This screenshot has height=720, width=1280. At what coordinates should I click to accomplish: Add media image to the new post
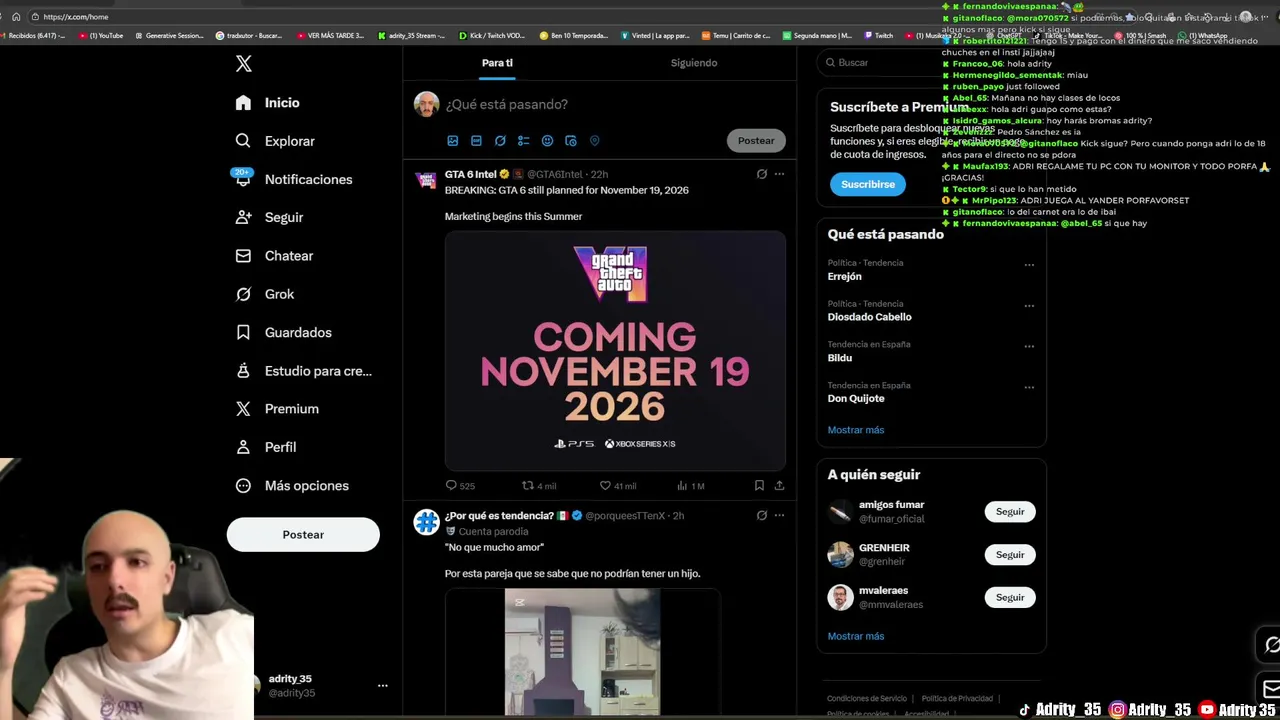click(453, 141)
